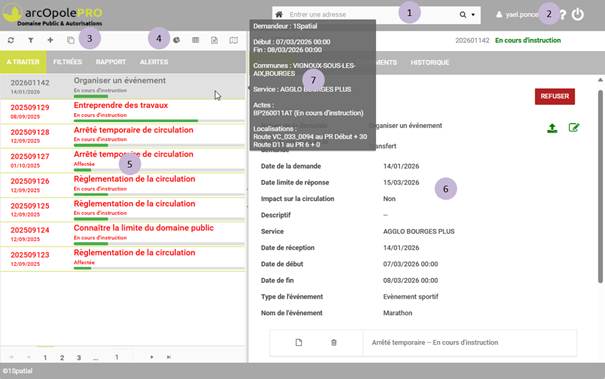The height and width of the screenshot is (379, 605).
Task: Click the green upload icon
Action: coord(552,128)
